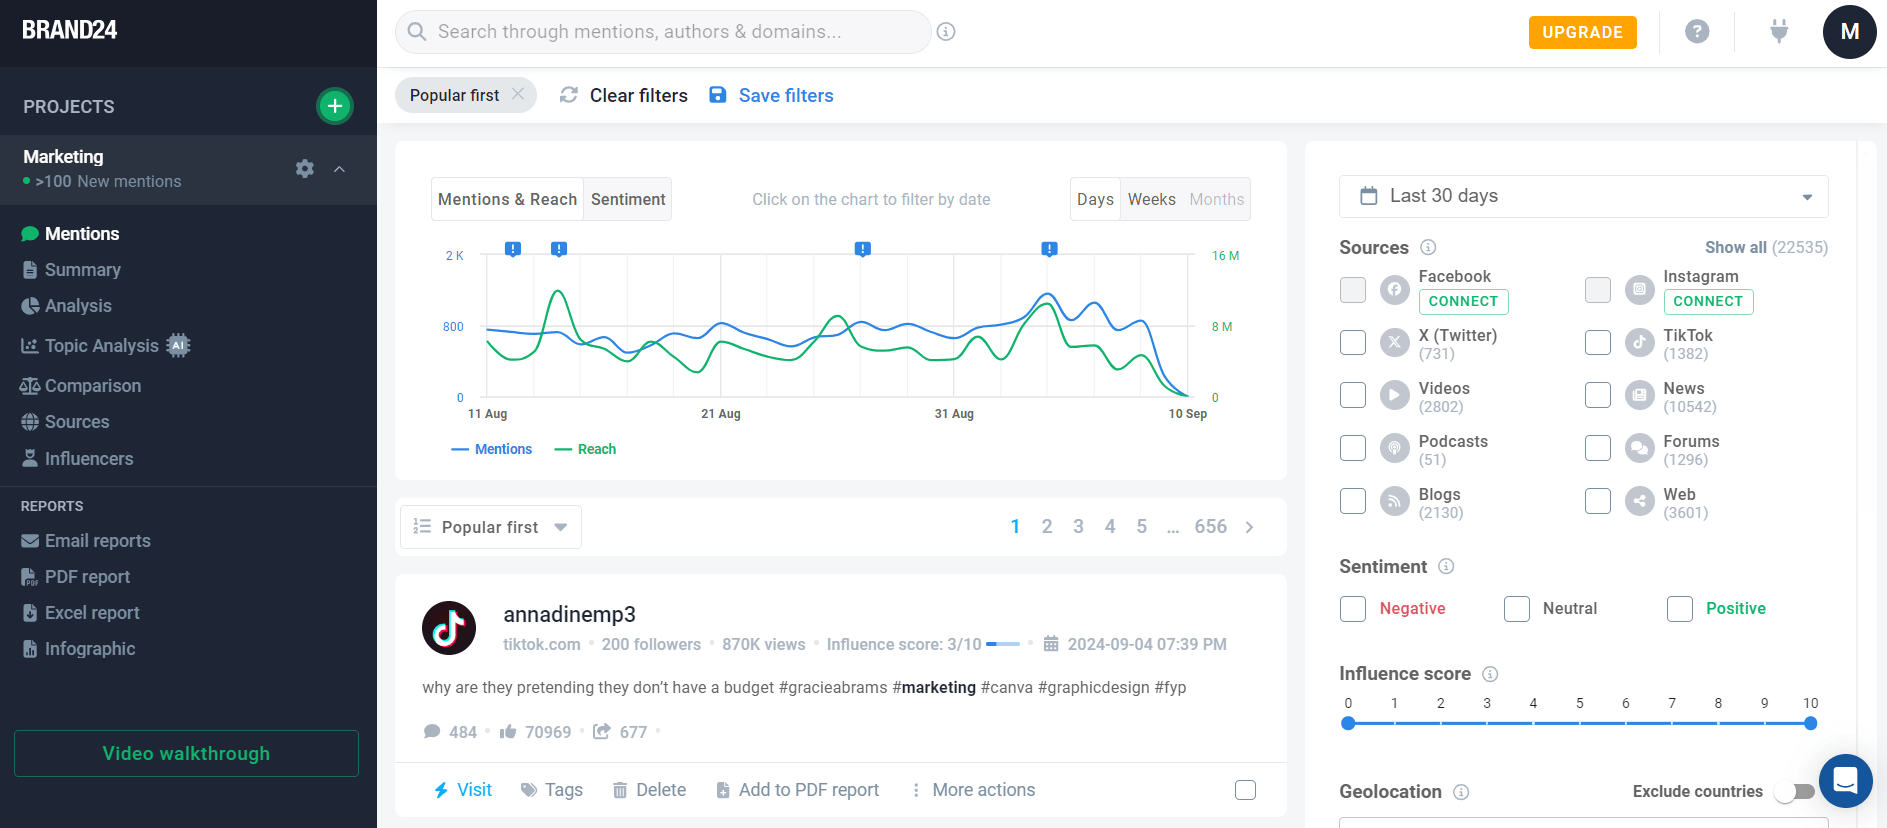Select the annadinemp3 mention checkbox

click(x=1245, y=790)
